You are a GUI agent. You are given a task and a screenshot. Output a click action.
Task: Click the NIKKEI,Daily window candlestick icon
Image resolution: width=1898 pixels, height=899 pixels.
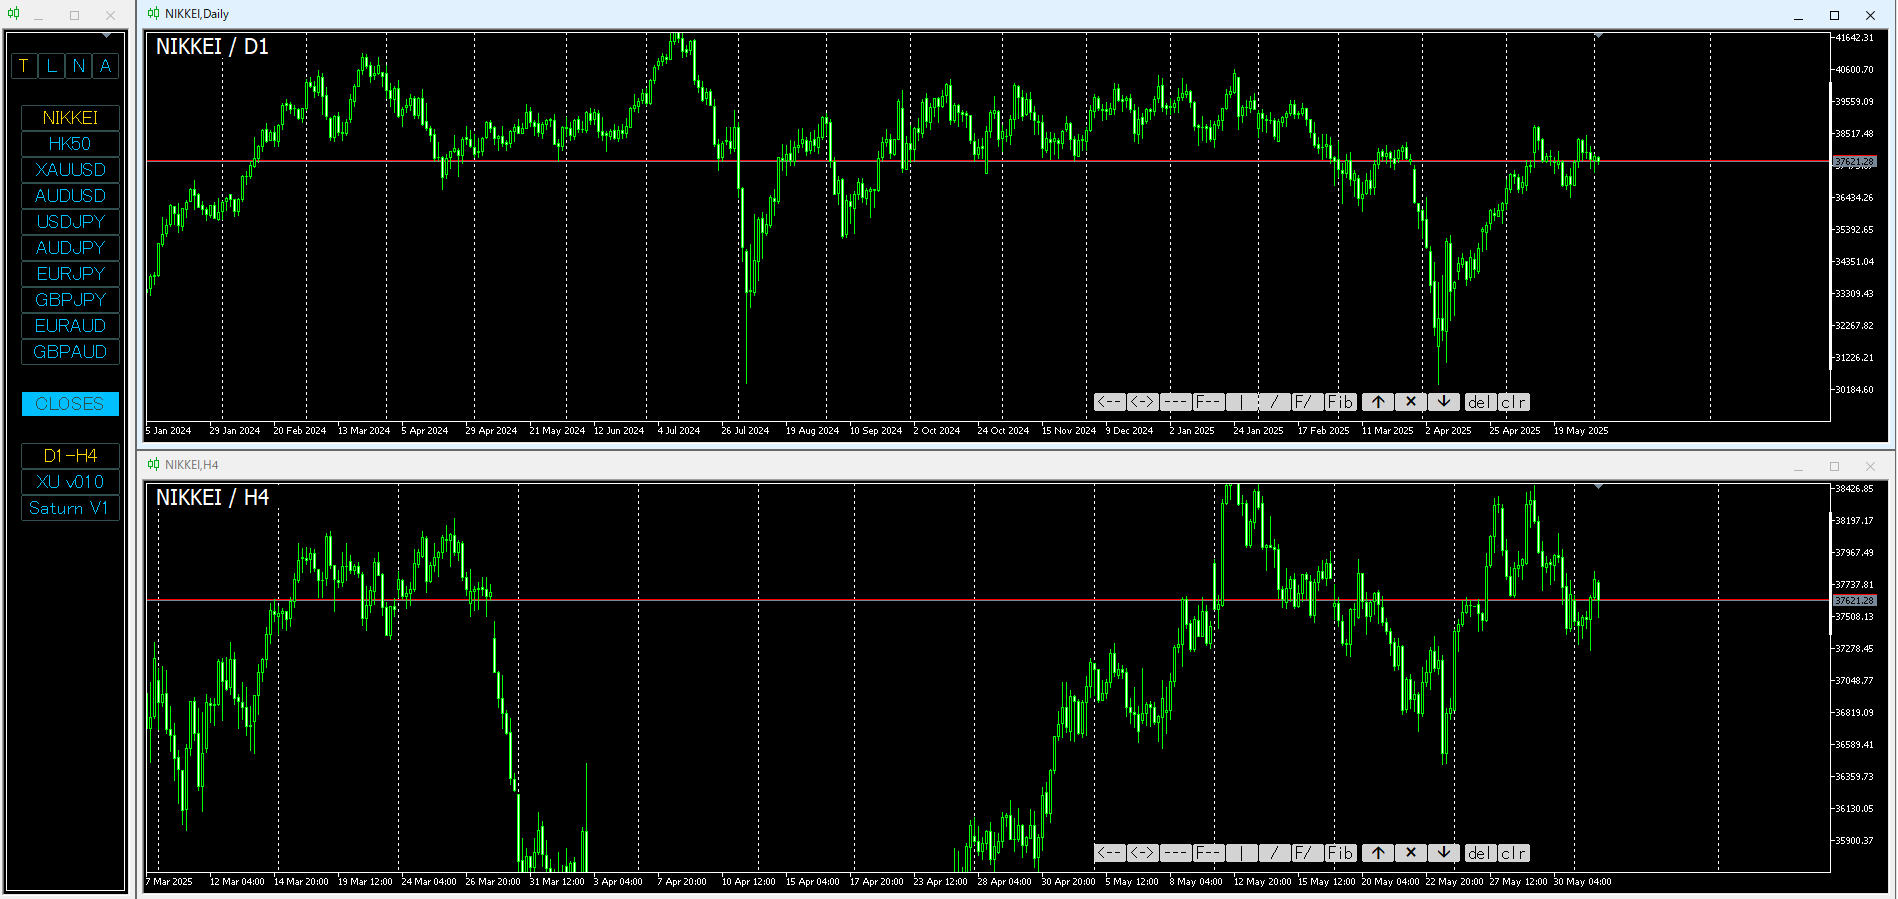[x=153, y=14]
